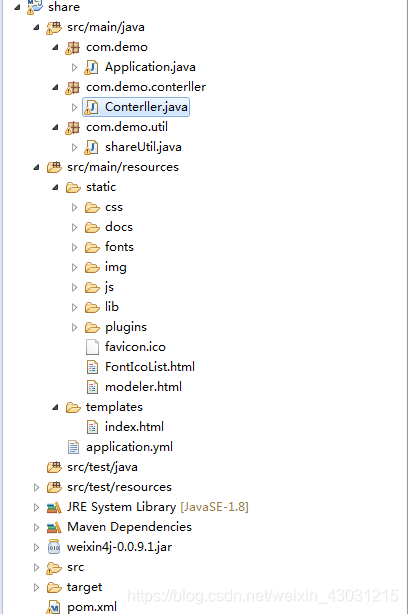Collapse the src/main/java node

tap(36, 27)
